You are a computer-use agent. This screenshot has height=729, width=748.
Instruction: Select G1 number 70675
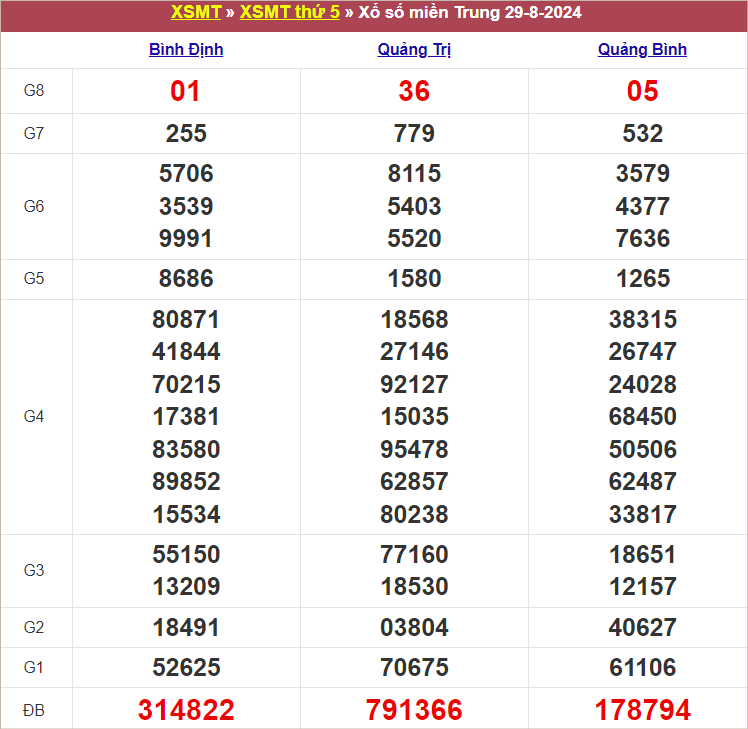pos(414,668)
